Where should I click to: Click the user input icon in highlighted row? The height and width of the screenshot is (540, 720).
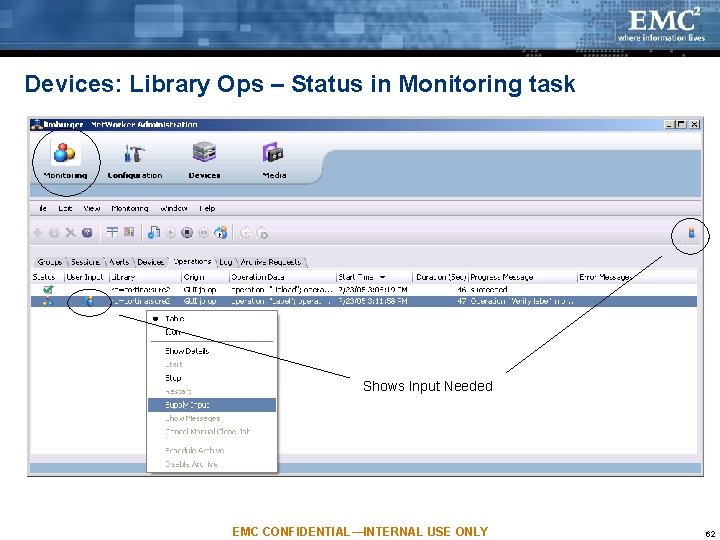(90, 301)
